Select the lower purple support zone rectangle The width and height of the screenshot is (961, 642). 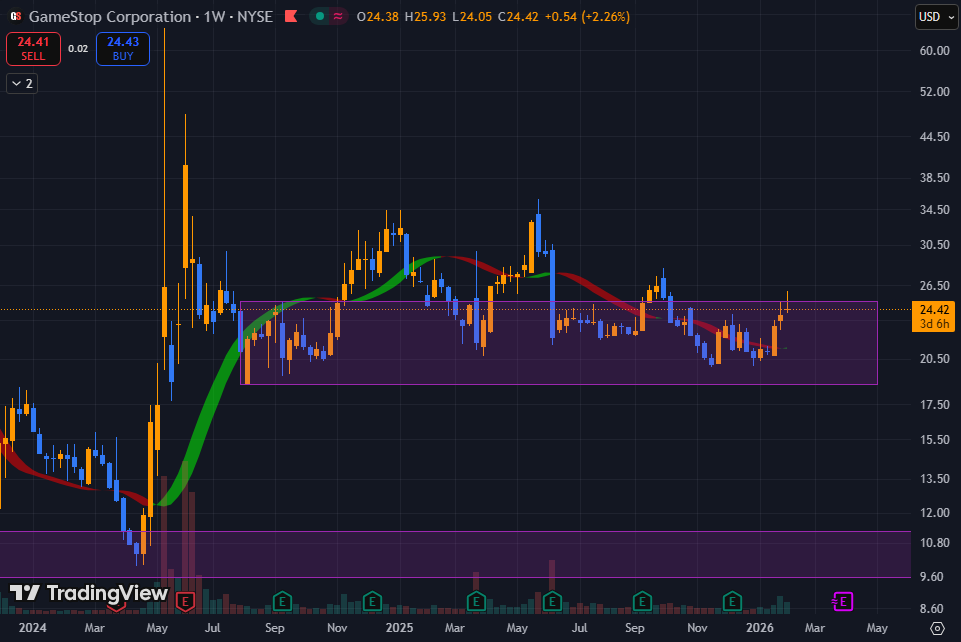pyautogui.click(x=455, y=554)
